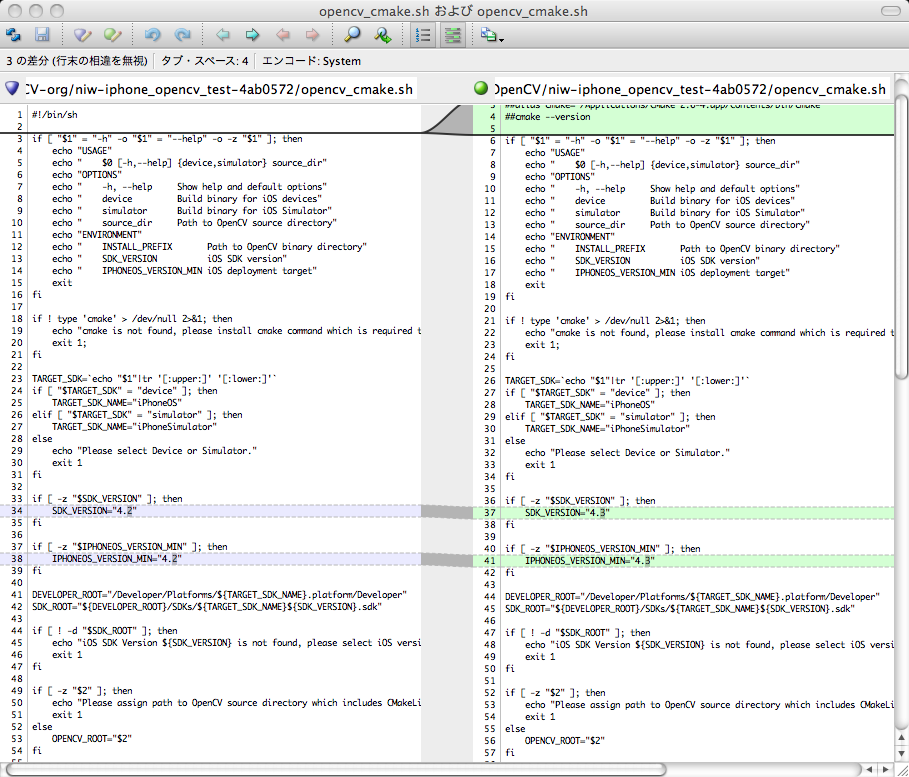
Task: Click '#!/bin/sh' on left line 1
Action: tap(54, 115)
